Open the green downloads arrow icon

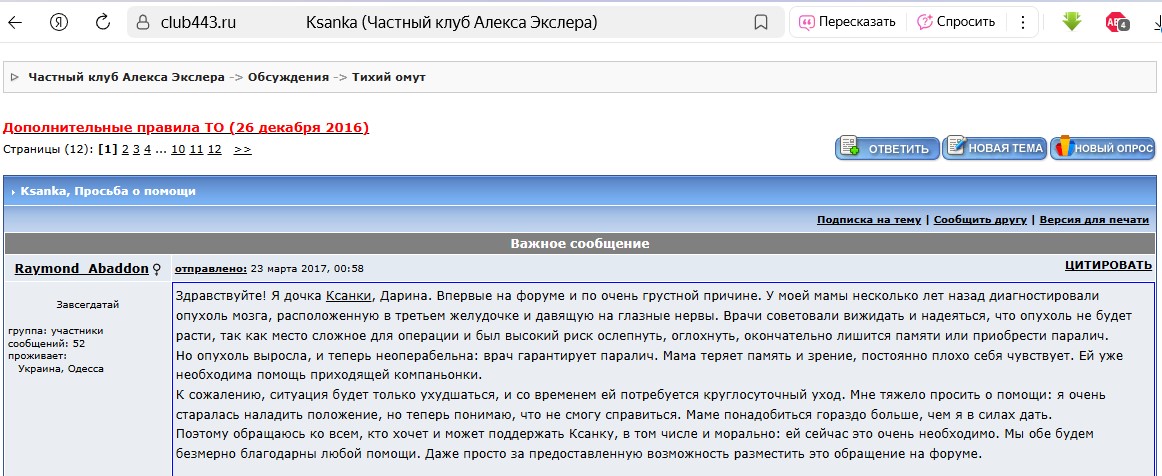(1072, 21)
